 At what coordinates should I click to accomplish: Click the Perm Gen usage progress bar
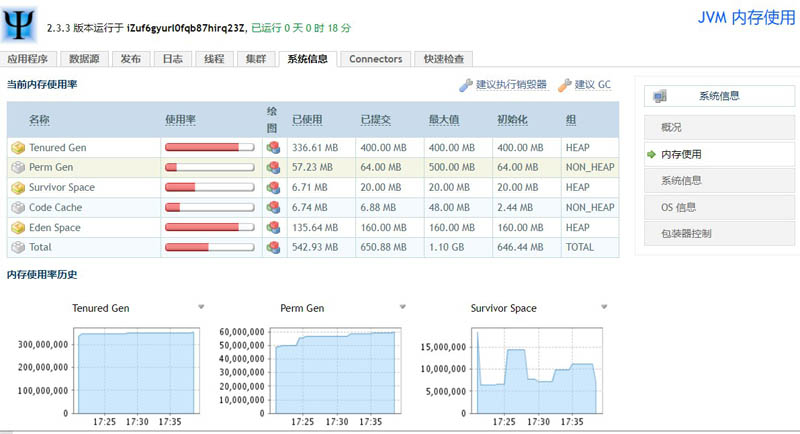(210, 167)
